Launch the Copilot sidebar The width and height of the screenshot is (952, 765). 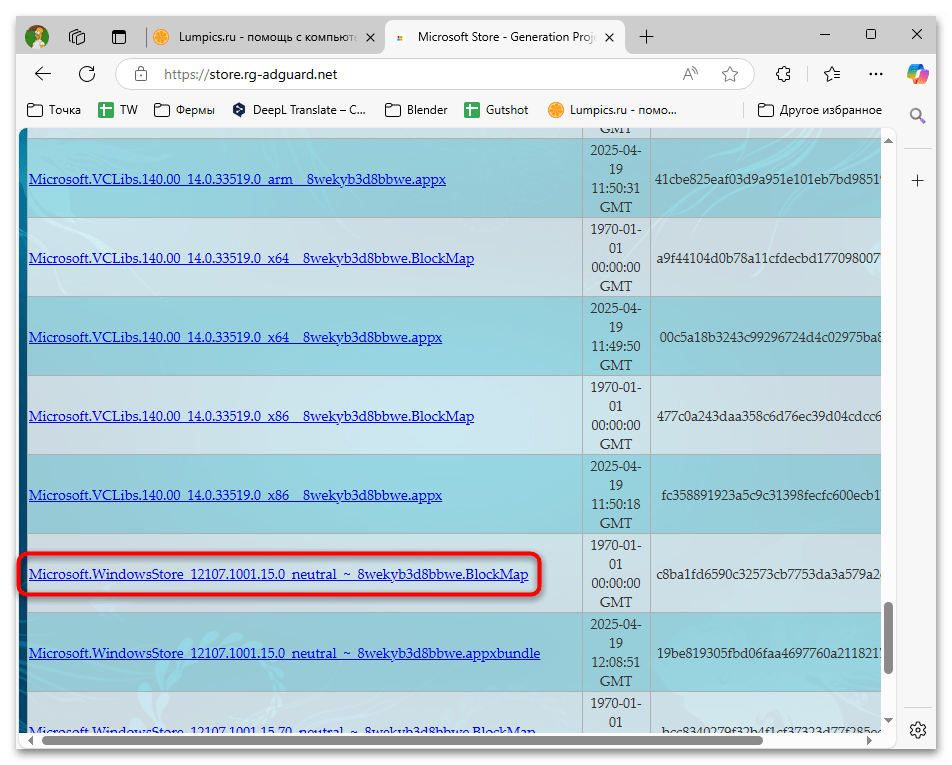[x=917, y=74]
